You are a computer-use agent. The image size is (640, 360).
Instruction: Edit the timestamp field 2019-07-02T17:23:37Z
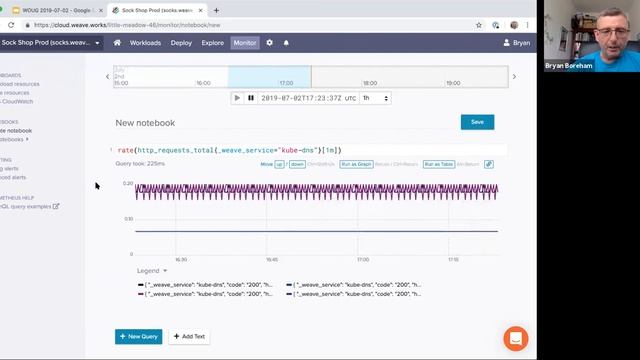[x=308, y=98]
